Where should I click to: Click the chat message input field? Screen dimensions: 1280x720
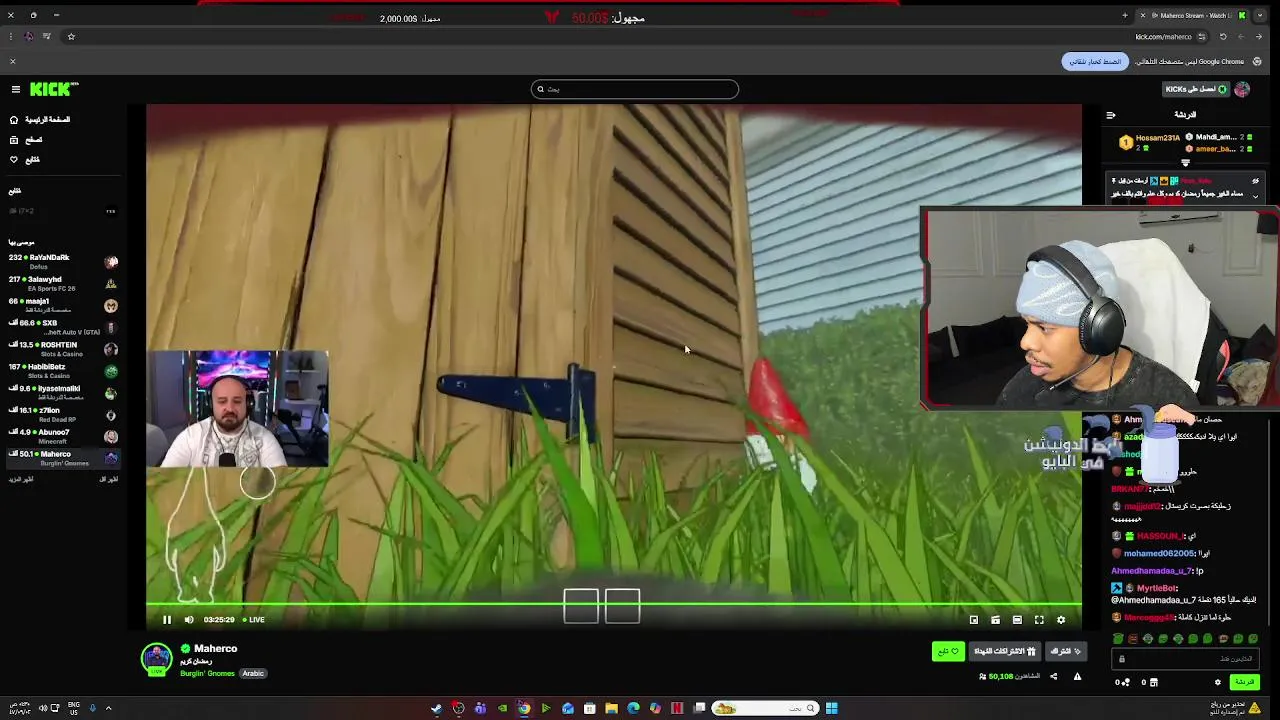(1185, 659)
